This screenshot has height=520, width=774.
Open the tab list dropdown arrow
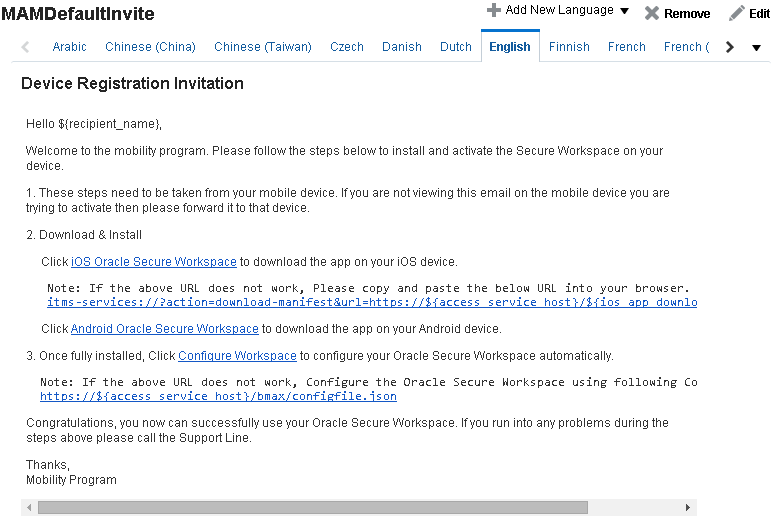click(x=756, y=48)
